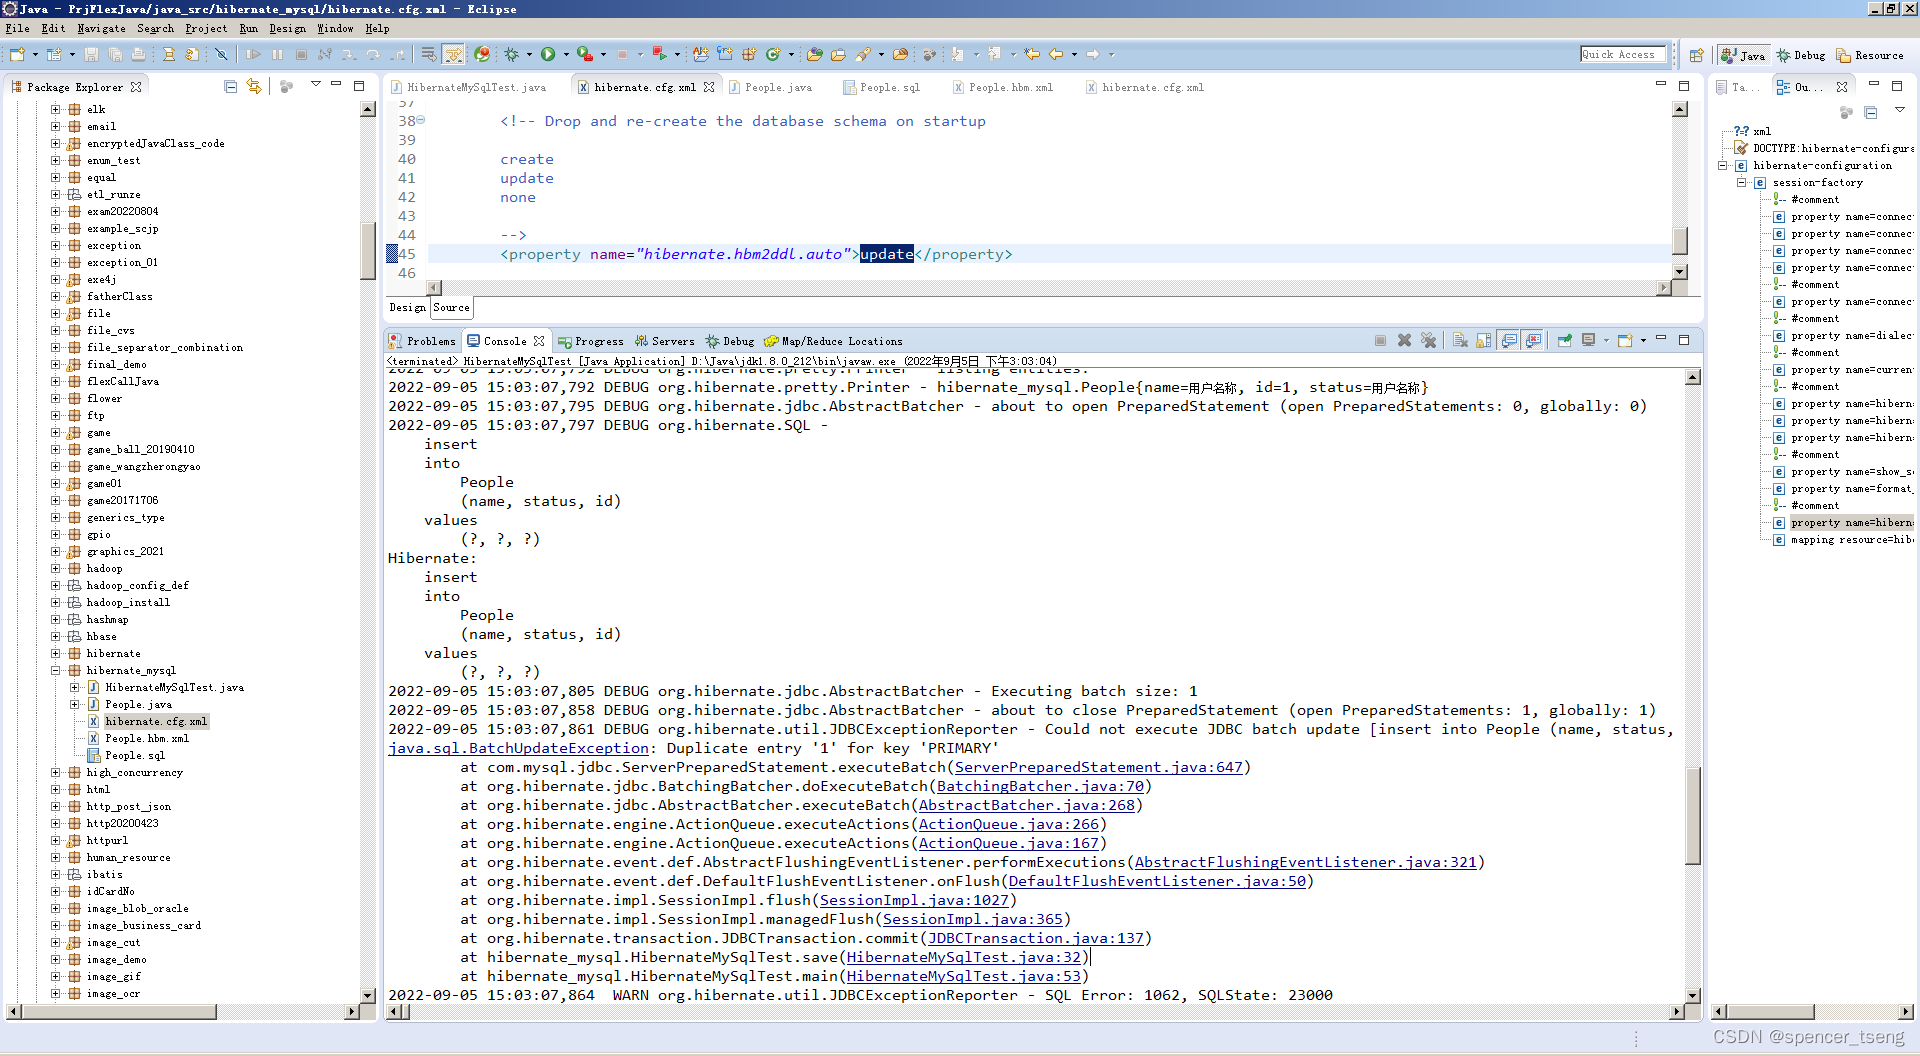Select the Run button in the toolbar
The height and width of the screenshot is (1056, 1920).
point(547,54)
